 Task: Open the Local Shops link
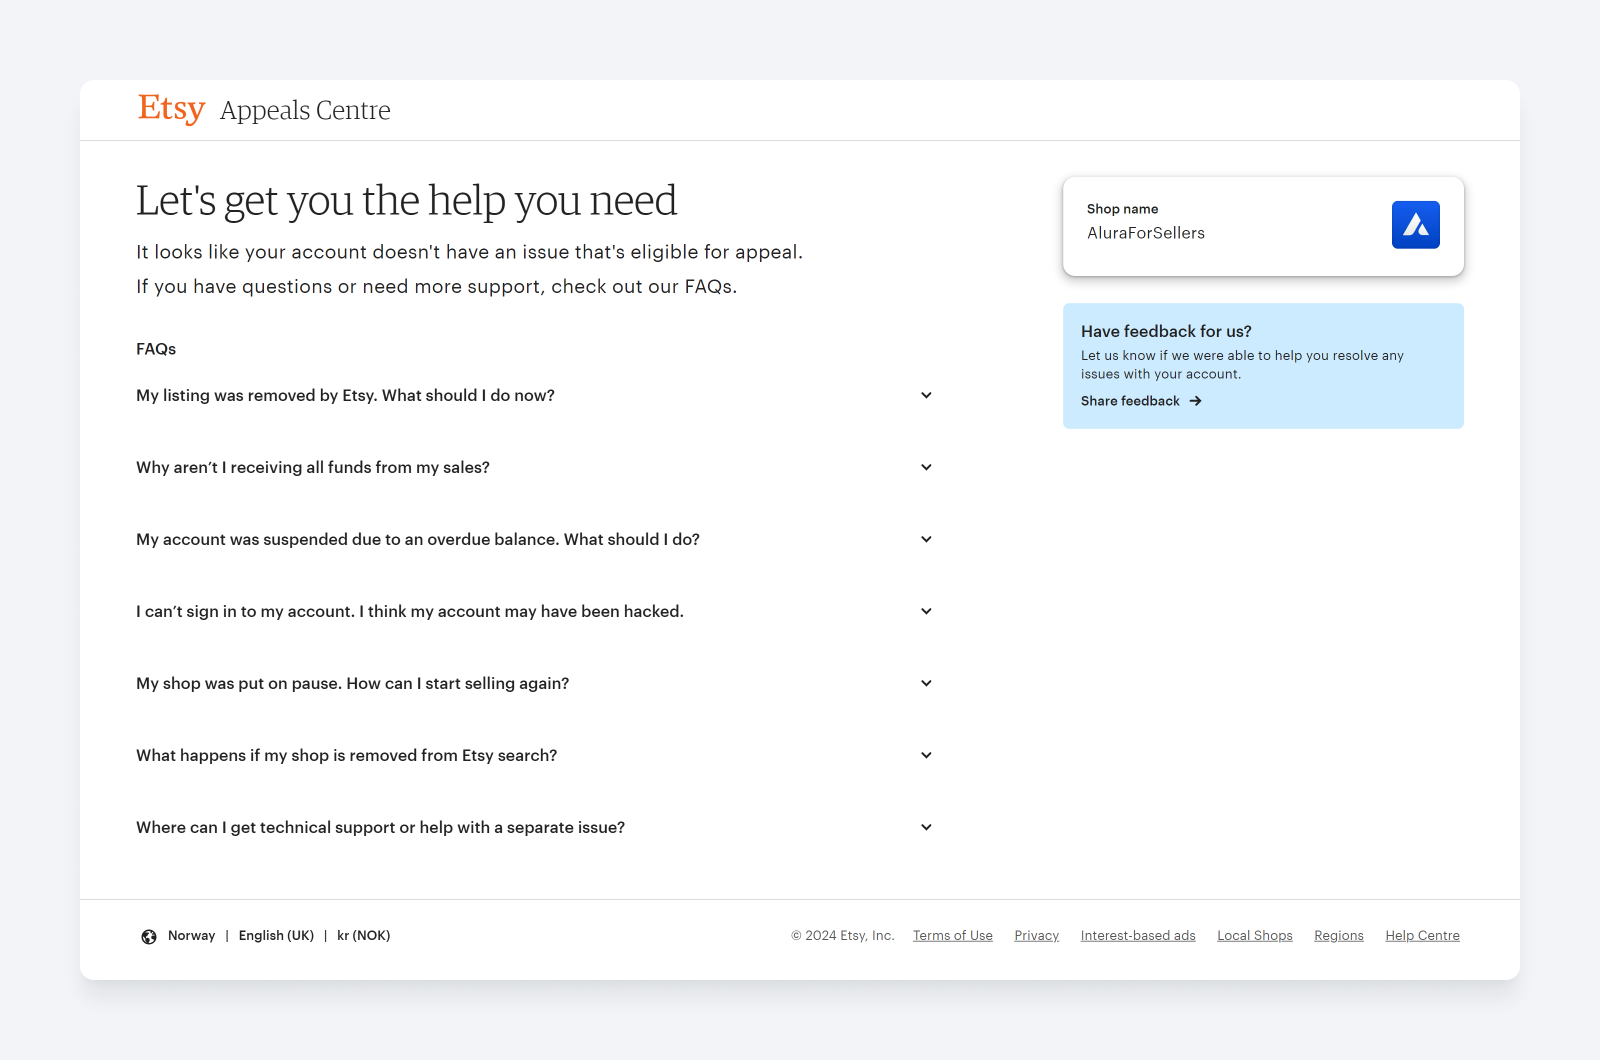[x=1254, y=935]
